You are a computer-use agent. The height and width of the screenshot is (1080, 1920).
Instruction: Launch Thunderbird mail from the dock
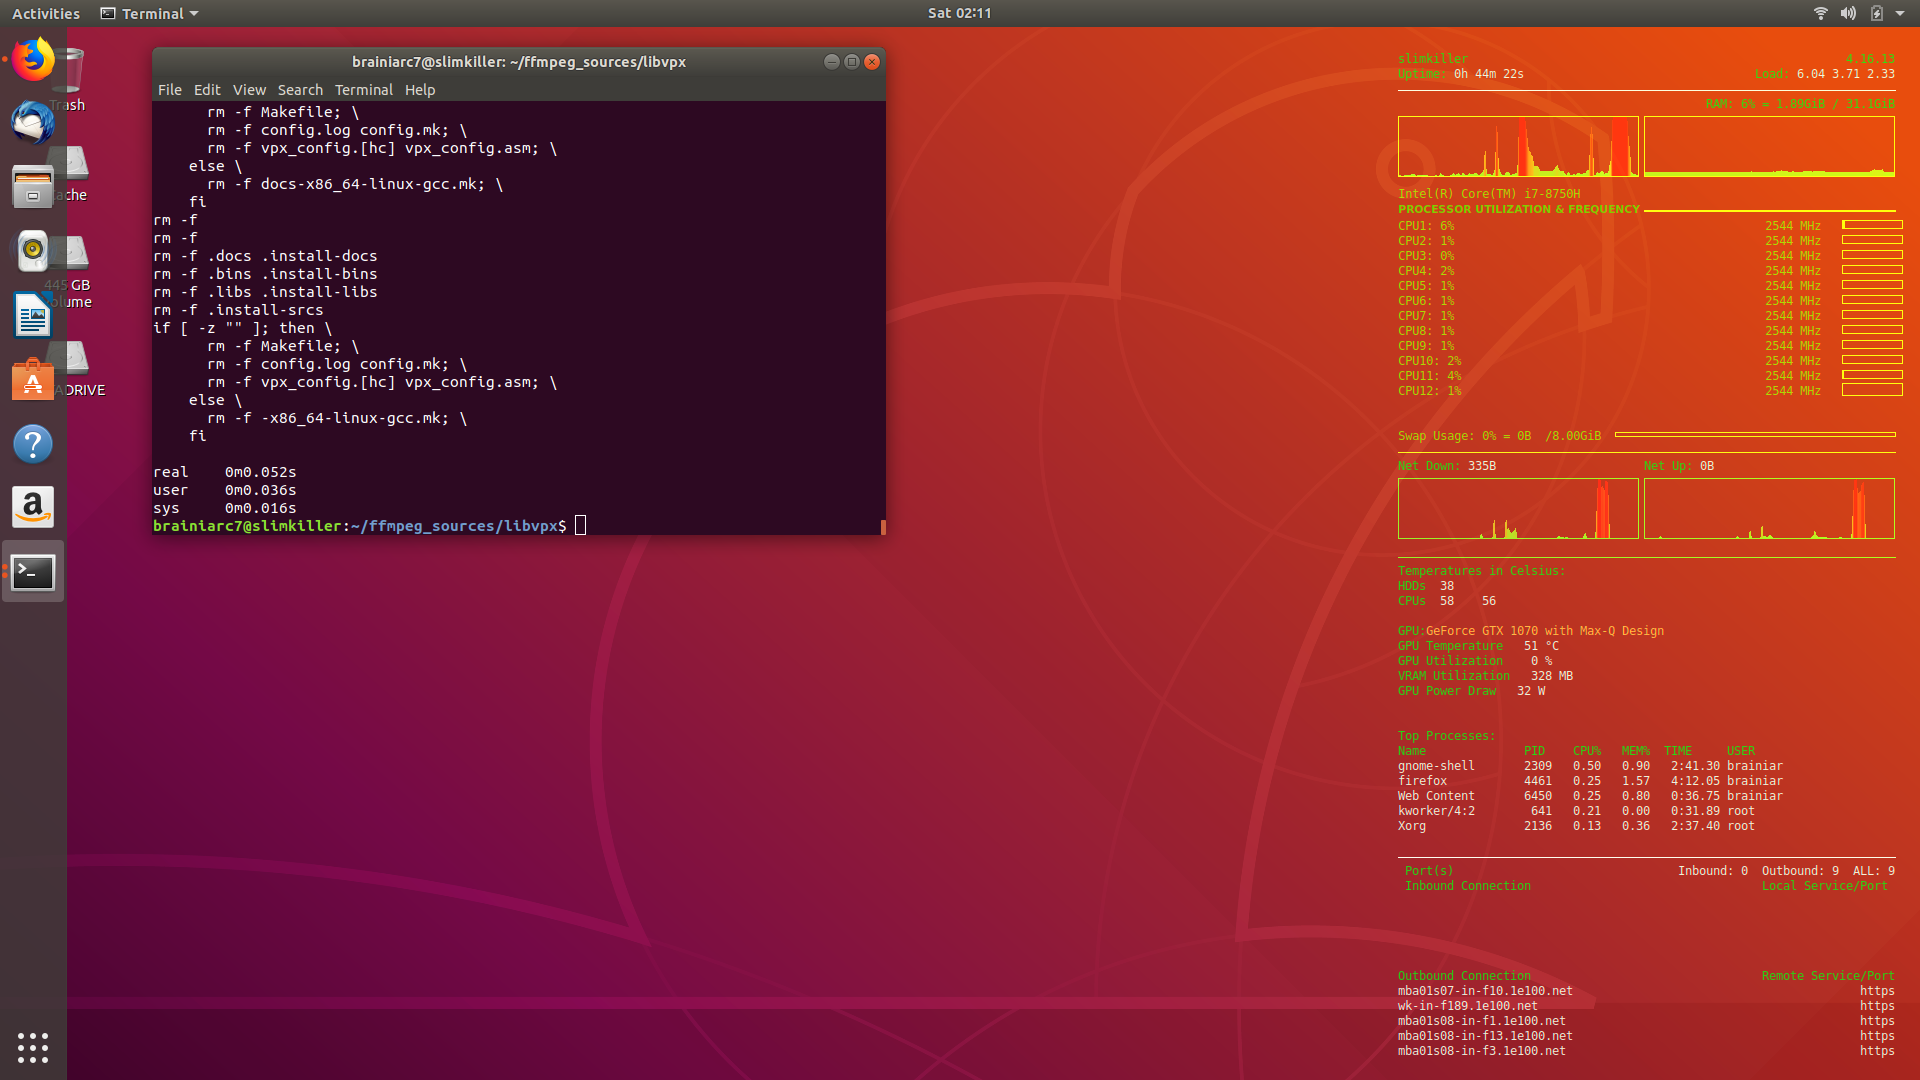33,123
